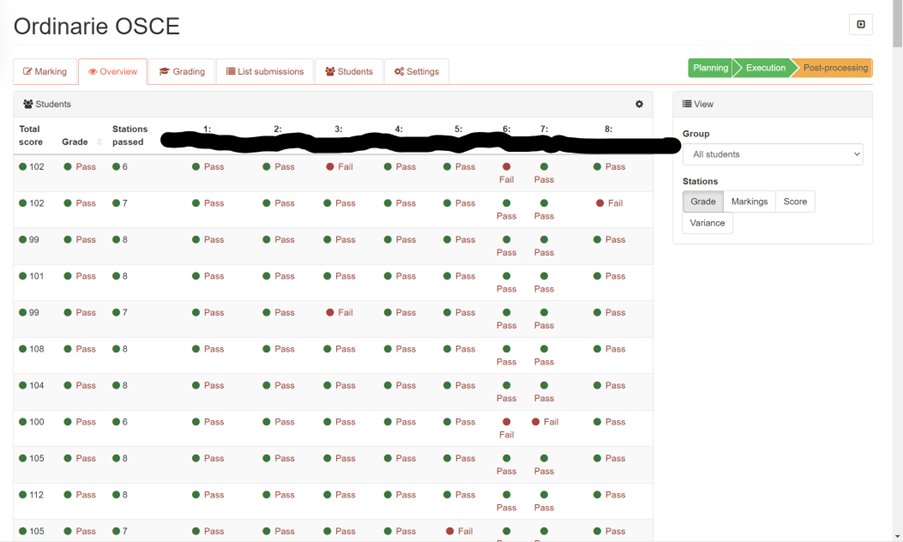Click total score 112
Screen dimensions: 903x542
[36, 495]
